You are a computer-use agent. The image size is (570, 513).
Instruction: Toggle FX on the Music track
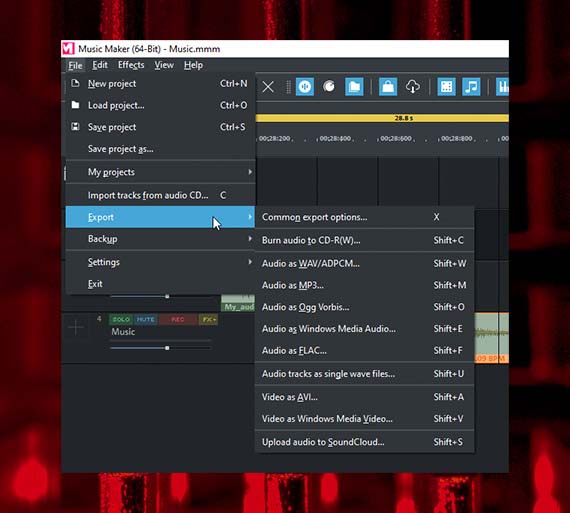click(x=209, y=319)
